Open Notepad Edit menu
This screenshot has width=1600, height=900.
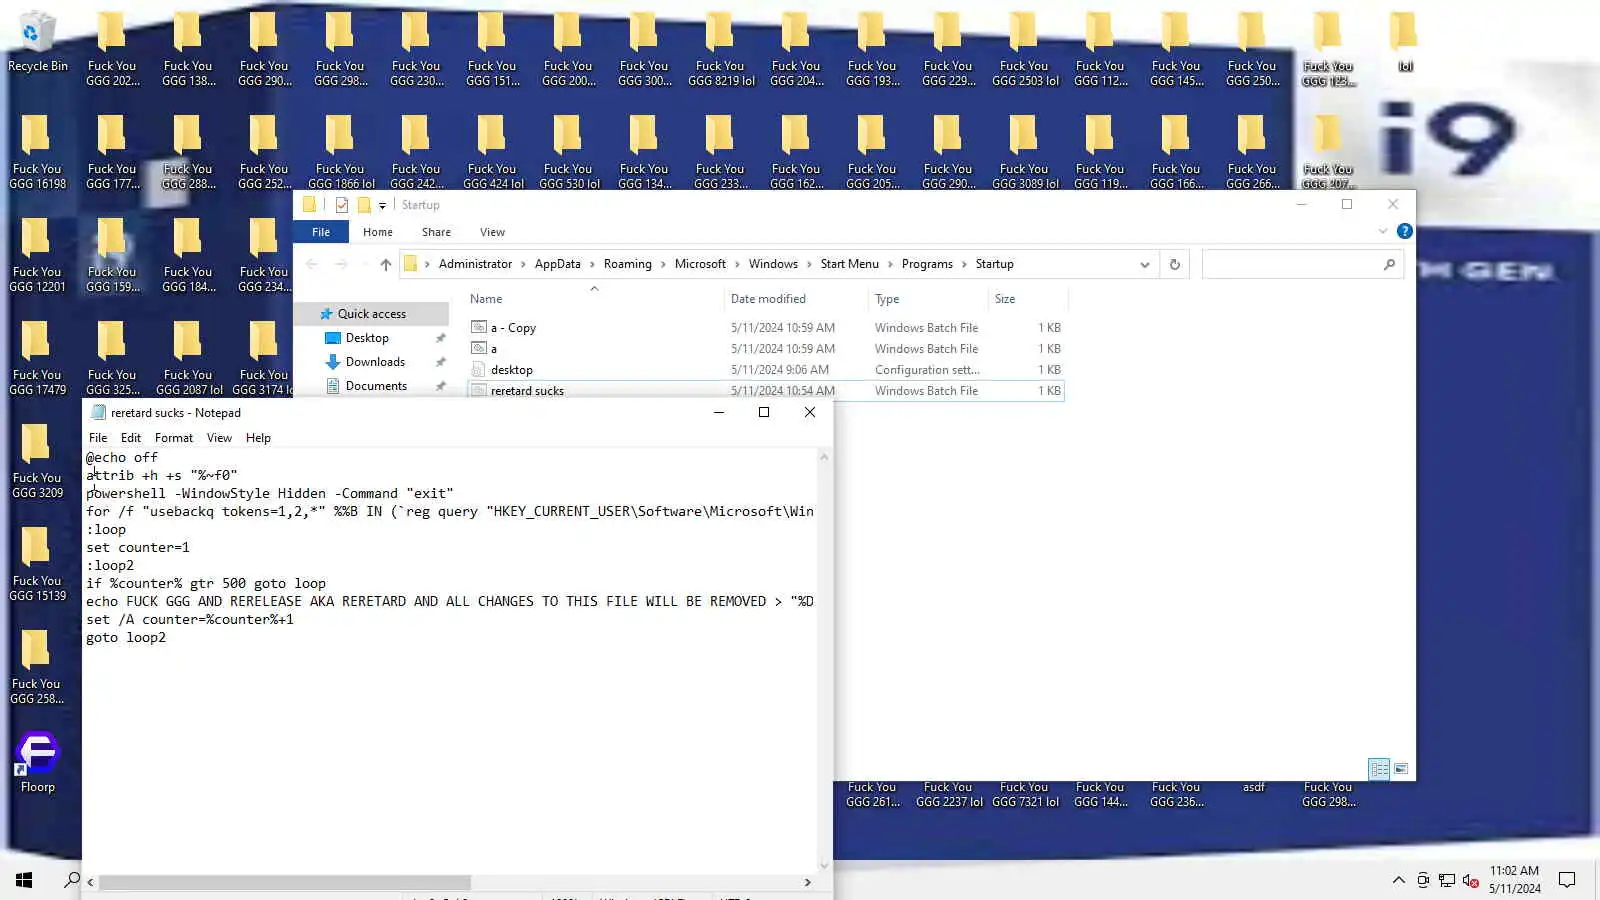tap(131, 438)
